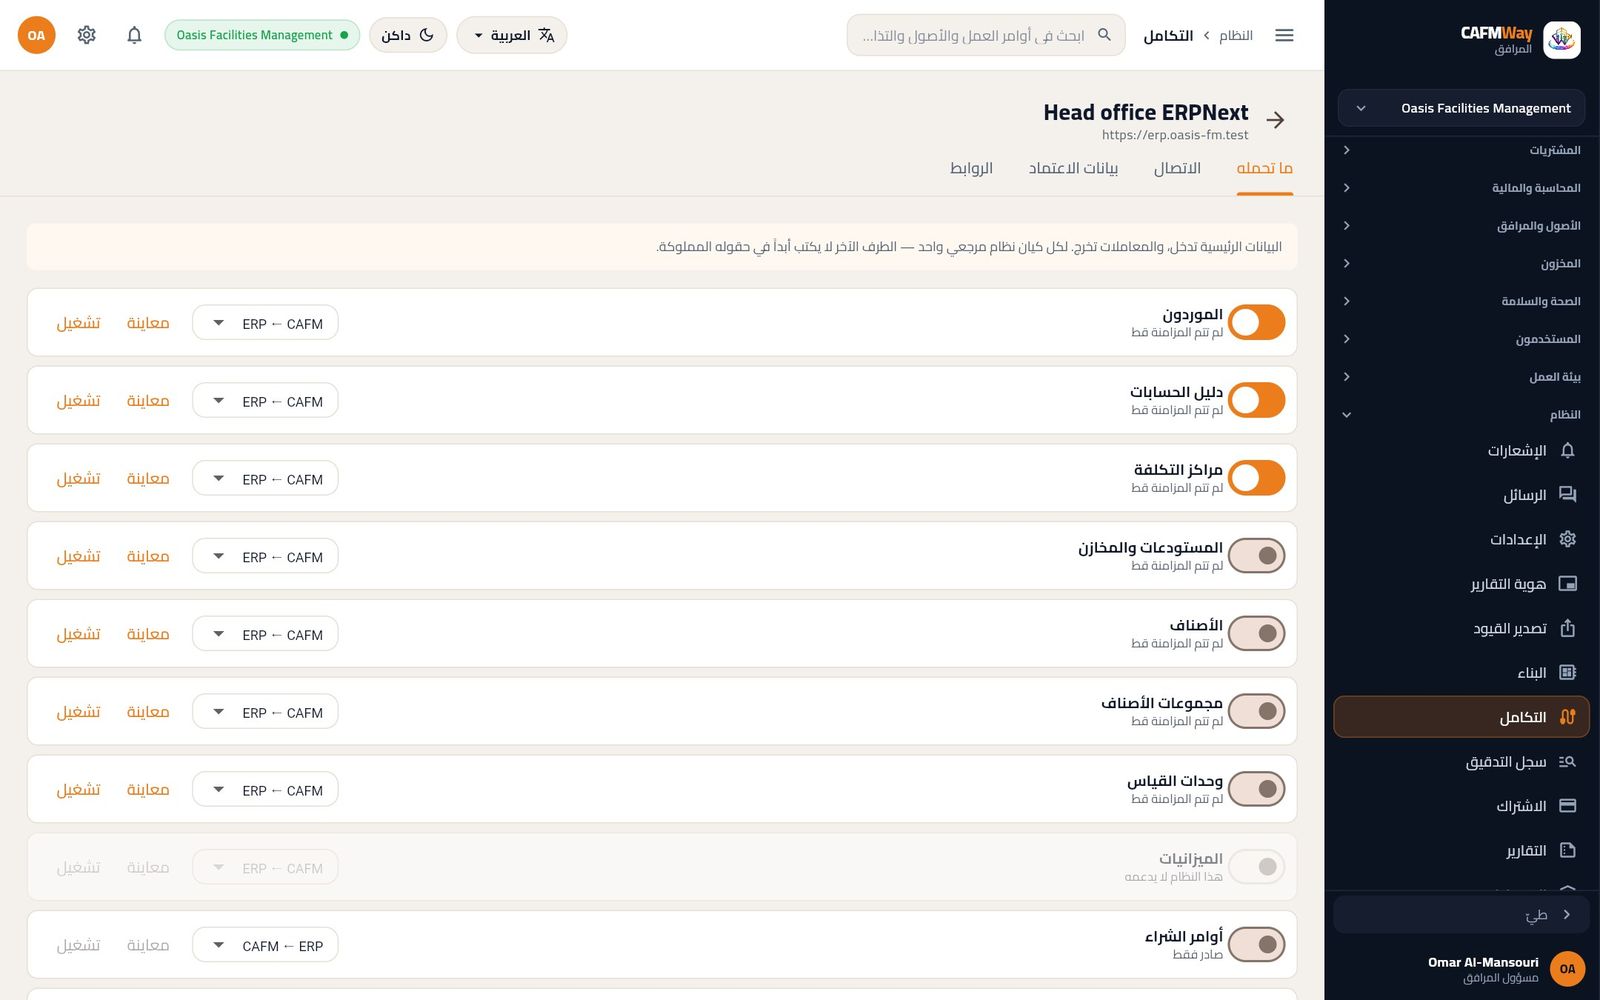
Task: Expand the المخزون sidebar section
Action: pyautogui.click(x=1461, y=264)
